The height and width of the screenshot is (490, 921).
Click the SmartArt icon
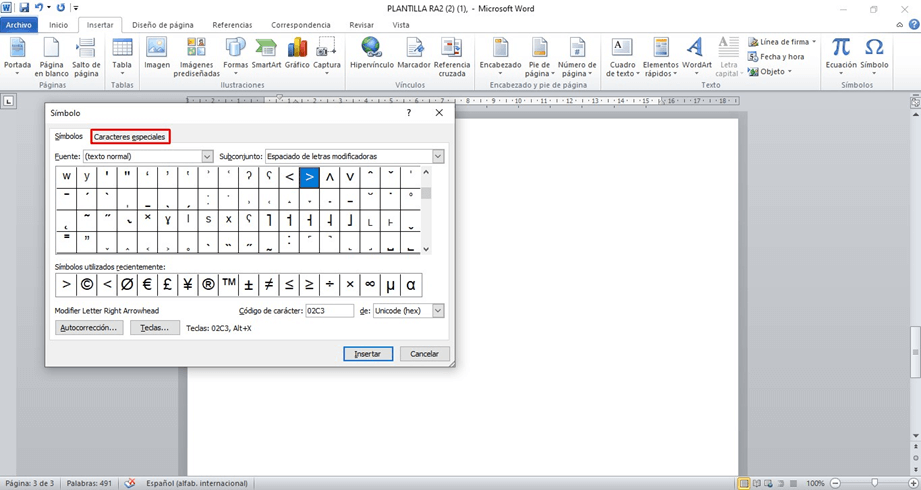(266, 47)
